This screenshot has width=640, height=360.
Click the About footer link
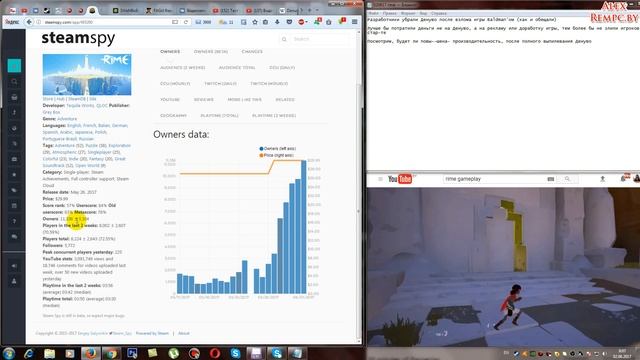184,333
